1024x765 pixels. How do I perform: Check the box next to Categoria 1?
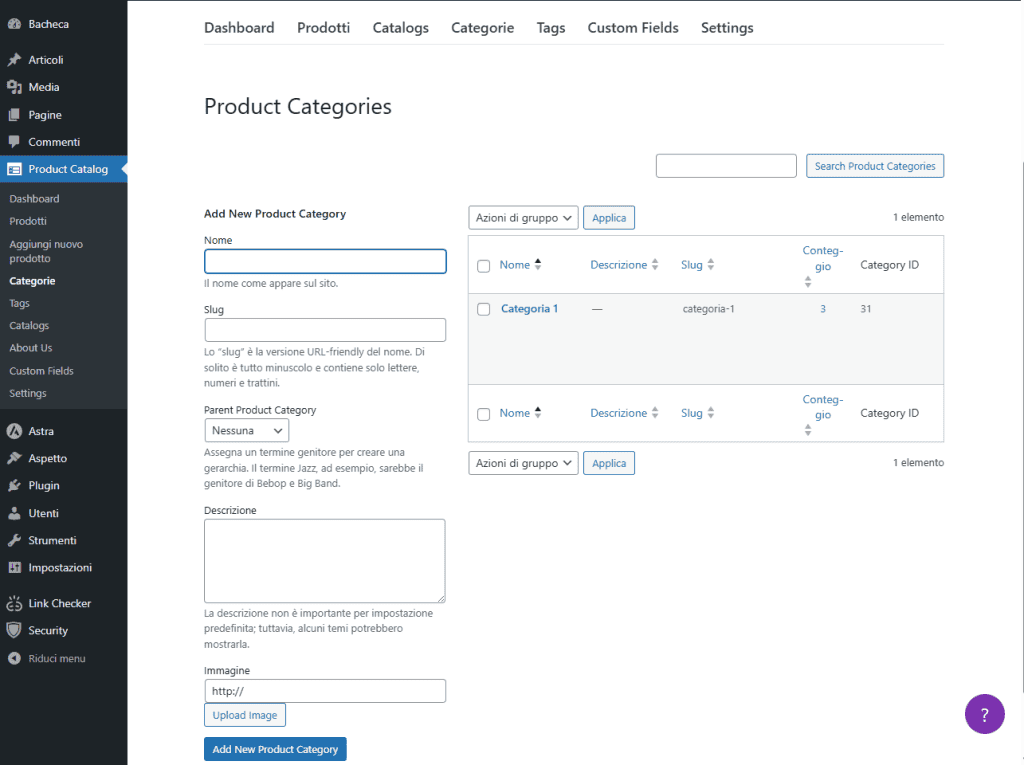coord(484,308)
